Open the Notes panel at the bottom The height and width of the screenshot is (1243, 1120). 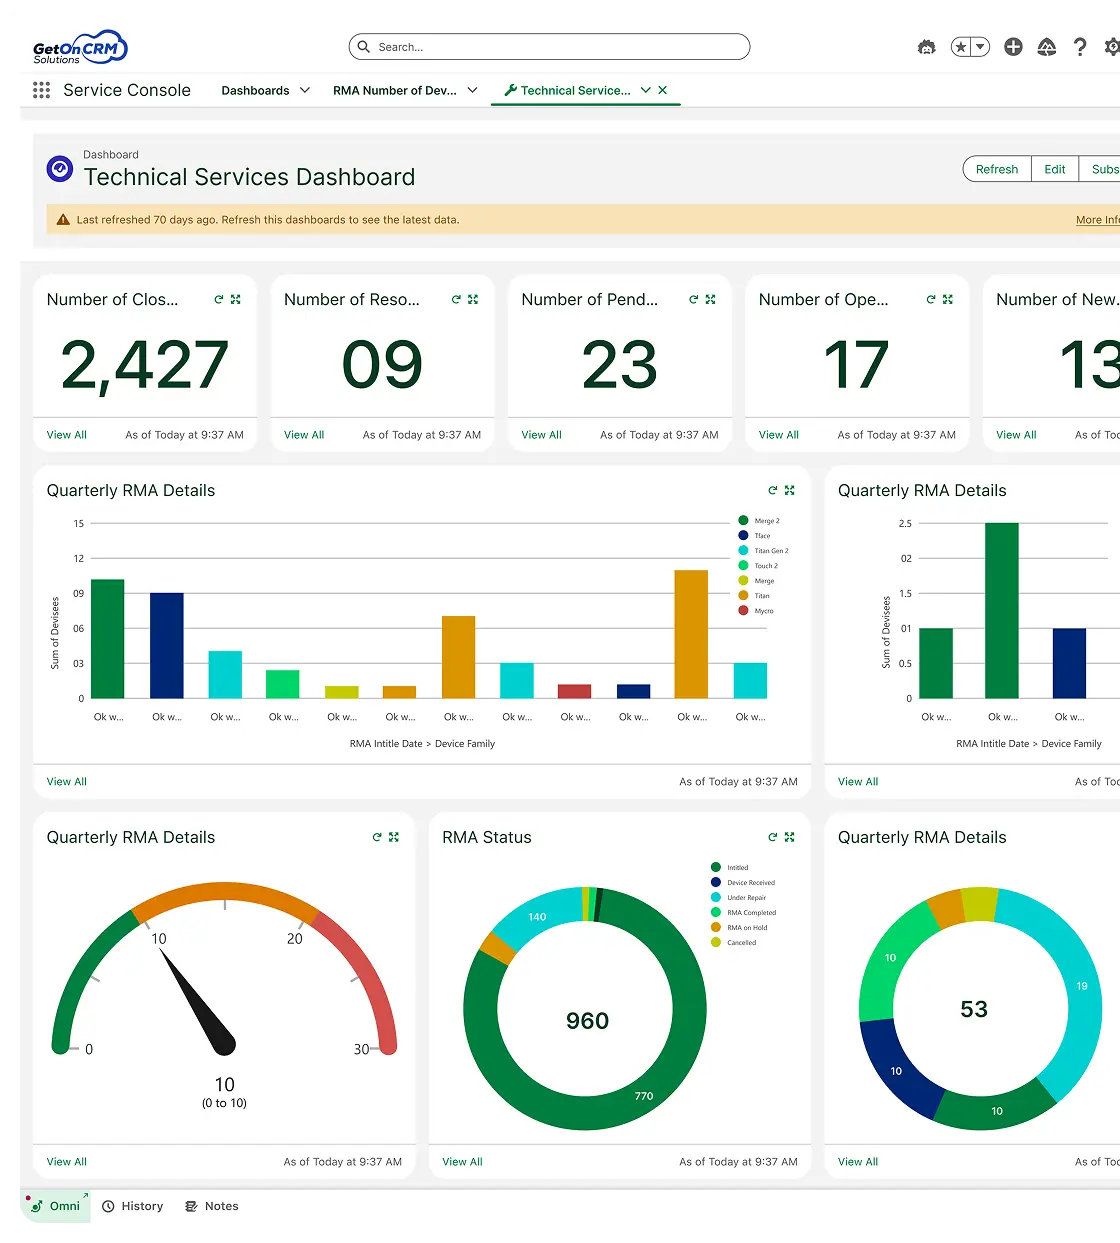click(x=211, y=1206)
